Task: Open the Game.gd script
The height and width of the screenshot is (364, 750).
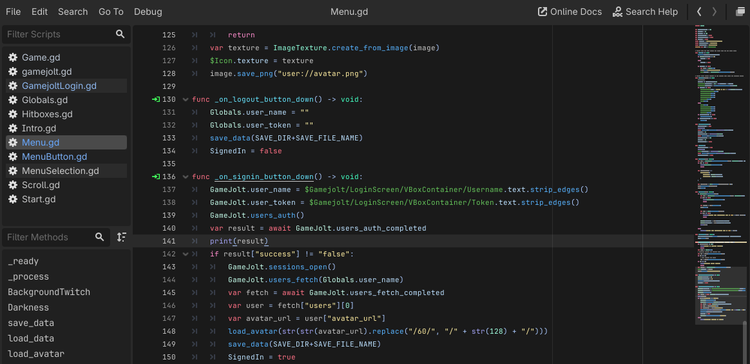Action: click(x=66, y=57)
